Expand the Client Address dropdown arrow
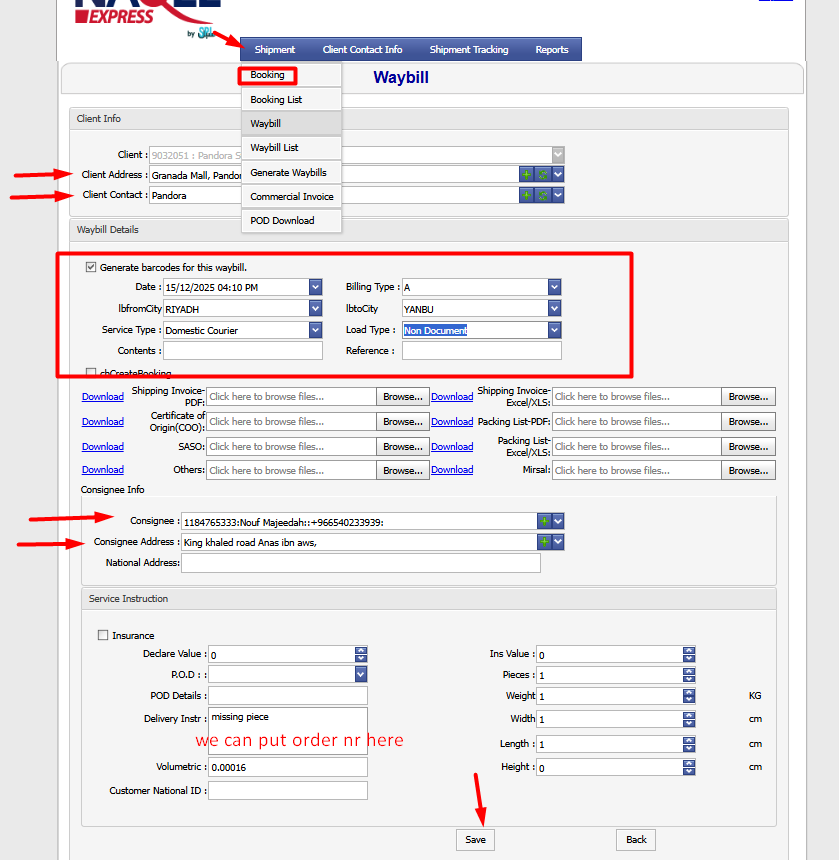 point(558,175)
